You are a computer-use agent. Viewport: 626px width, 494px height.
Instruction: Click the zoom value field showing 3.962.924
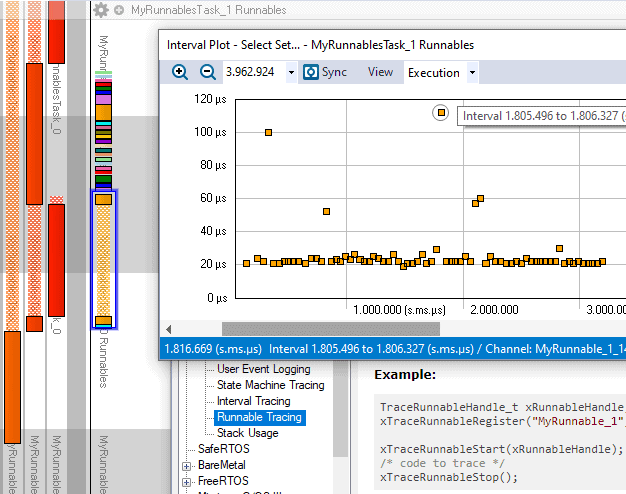254,72
